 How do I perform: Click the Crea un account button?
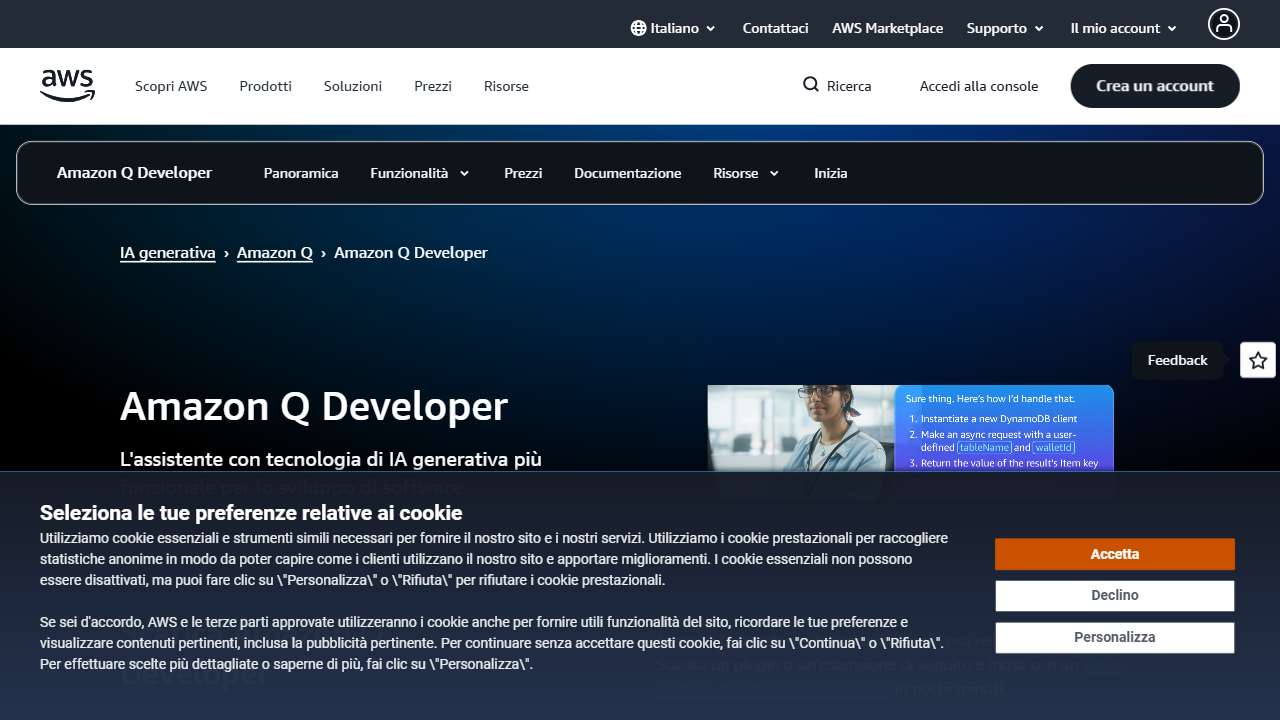pyautogui.click(x=1154, y=86)
